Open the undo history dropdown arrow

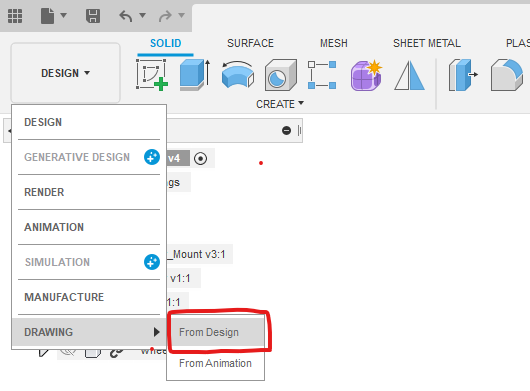coord(143,15)
